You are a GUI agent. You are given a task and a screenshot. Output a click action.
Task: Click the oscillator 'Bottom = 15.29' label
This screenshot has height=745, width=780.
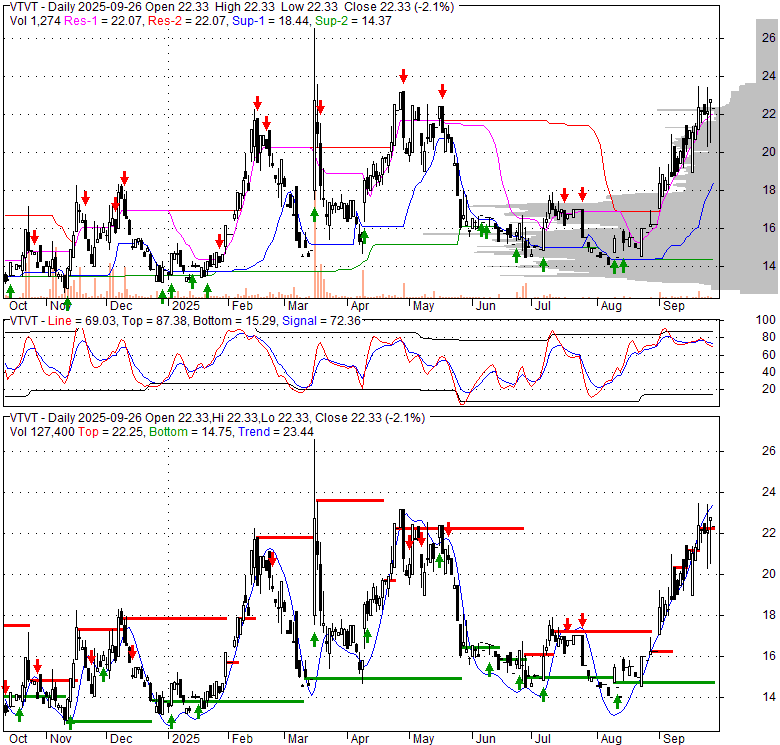point(234,321)
